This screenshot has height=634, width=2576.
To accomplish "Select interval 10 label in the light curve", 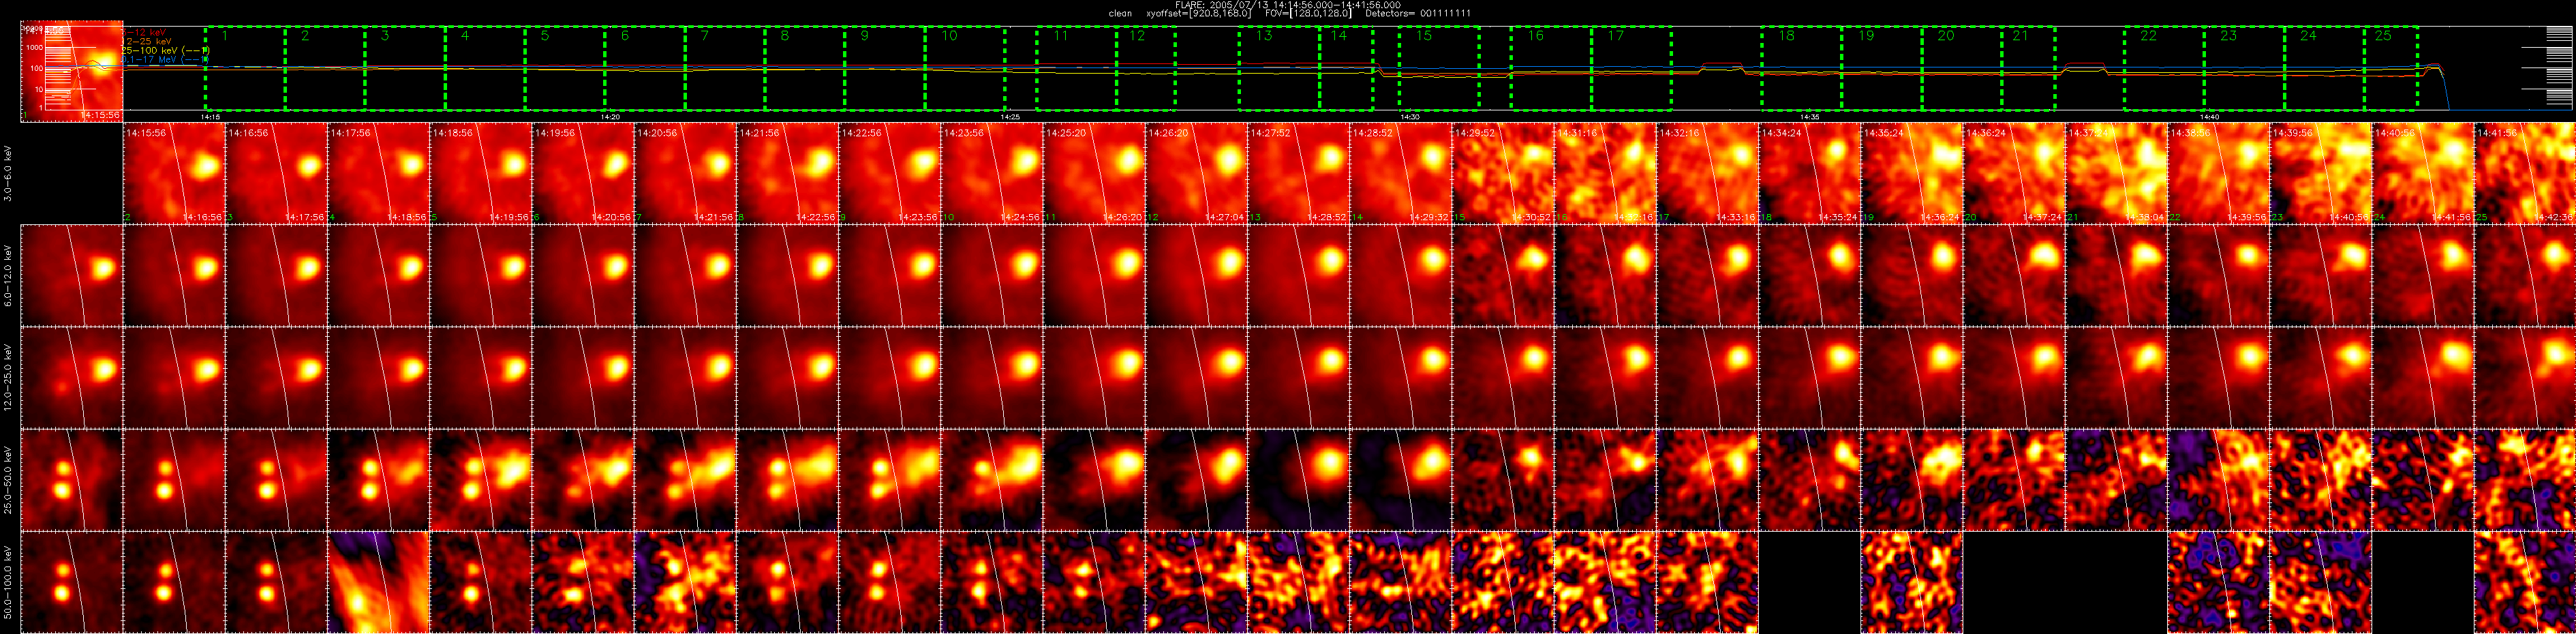I will (949, 36).
